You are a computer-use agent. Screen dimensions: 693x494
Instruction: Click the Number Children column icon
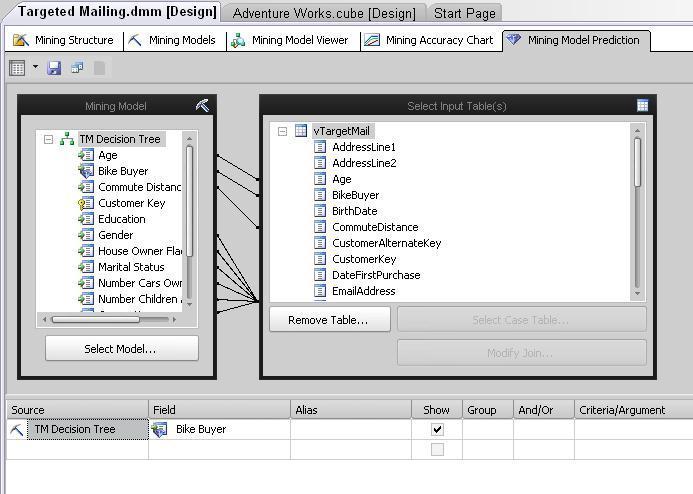click(86, 299)
